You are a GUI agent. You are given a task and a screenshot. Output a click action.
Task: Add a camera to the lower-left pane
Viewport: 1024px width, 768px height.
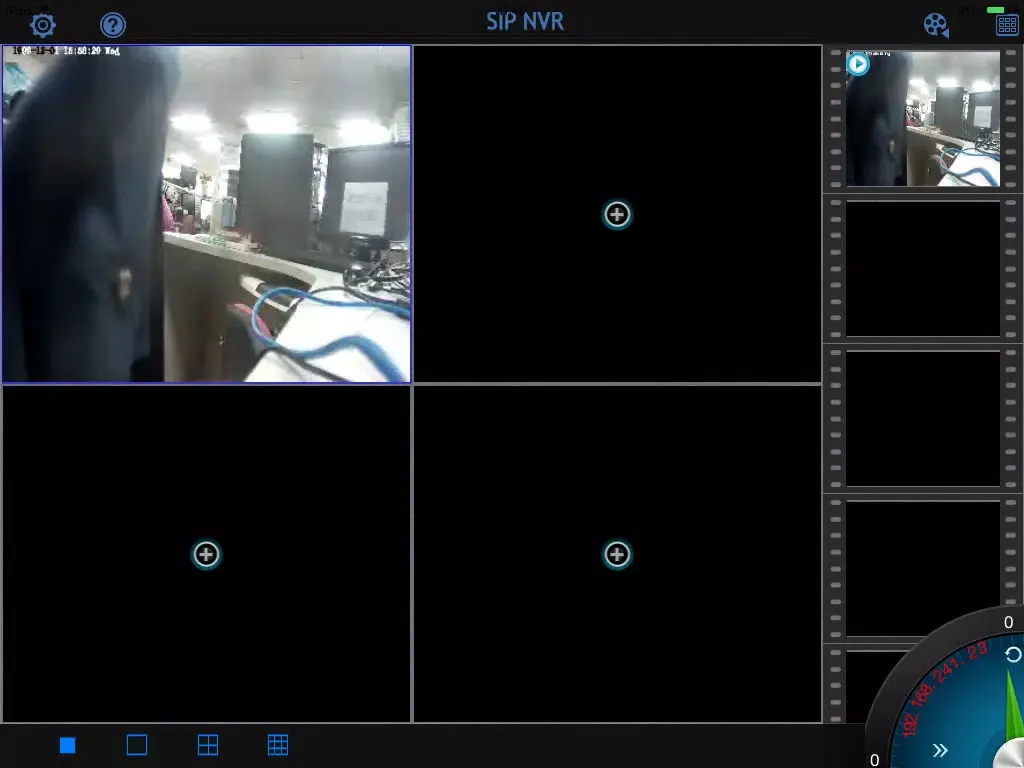[206, 554]
